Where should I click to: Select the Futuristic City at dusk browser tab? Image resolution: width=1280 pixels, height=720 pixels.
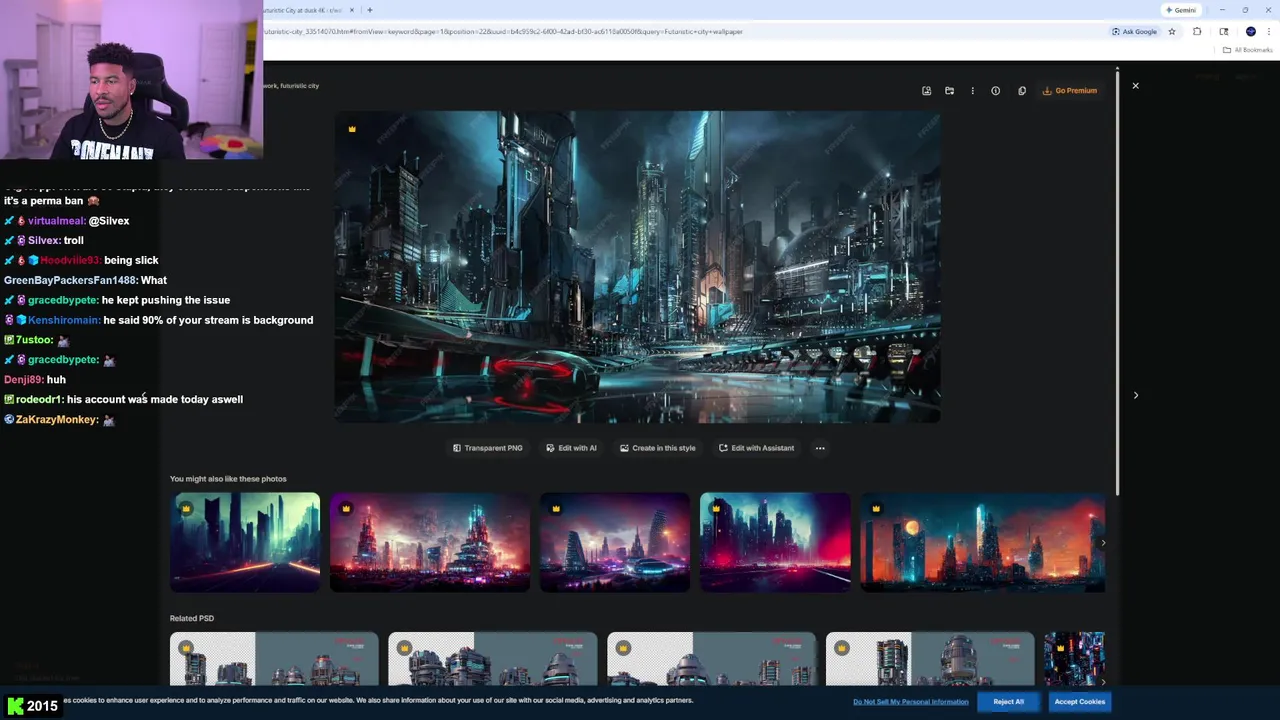(302, 10)
